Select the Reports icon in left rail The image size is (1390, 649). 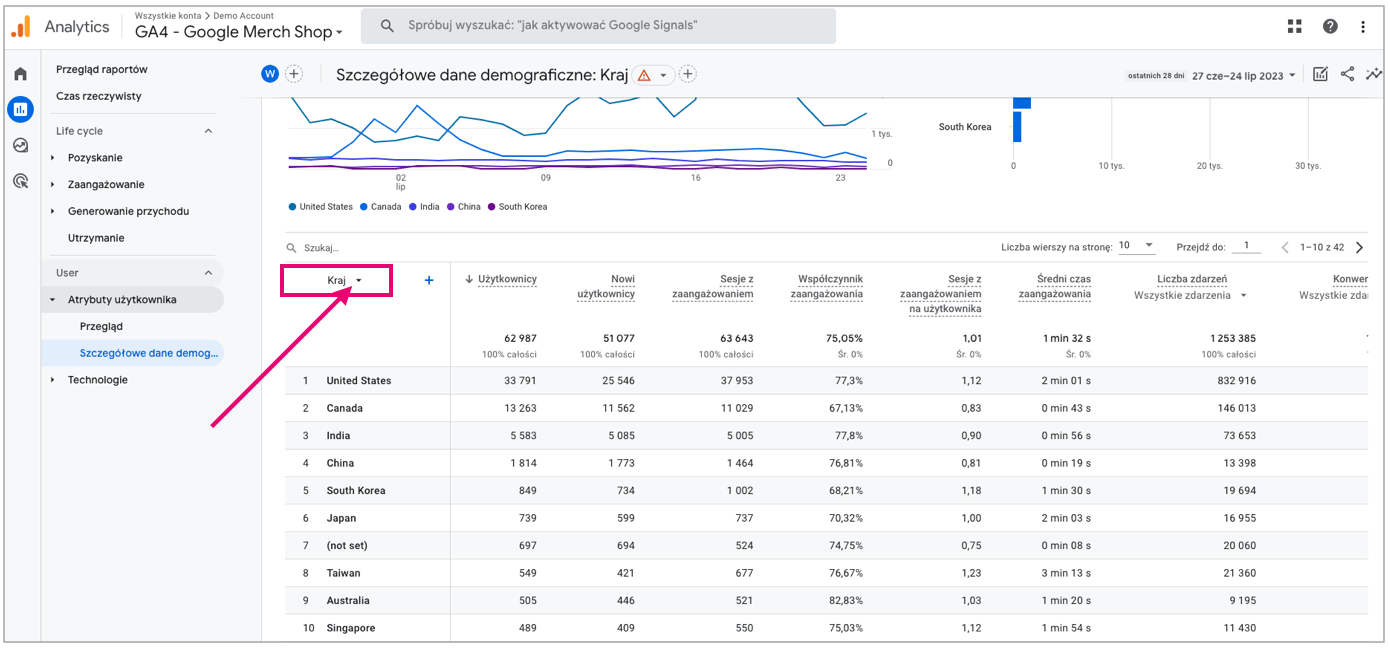pos(20,109)
